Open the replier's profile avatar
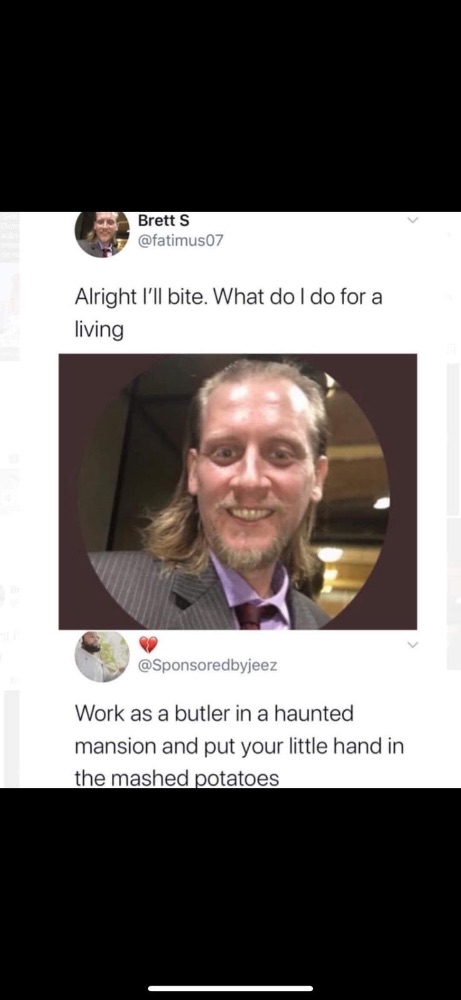This screenshot has width=461, height=1000. [x=102, y=656]
